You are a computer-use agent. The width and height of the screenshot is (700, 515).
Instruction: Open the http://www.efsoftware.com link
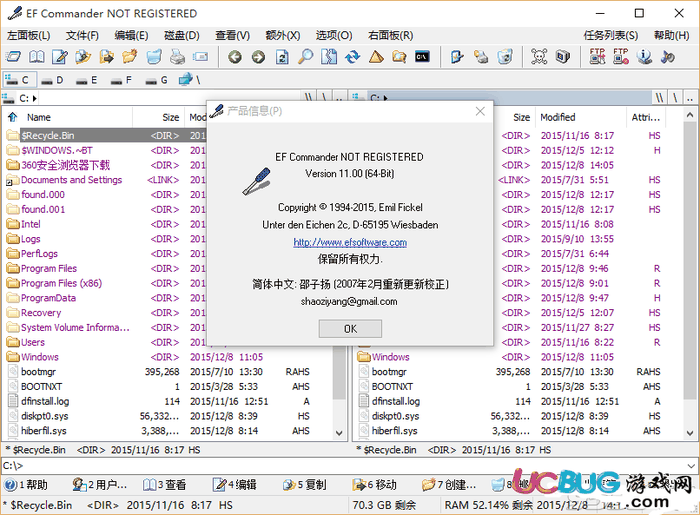tap(350, 242)
